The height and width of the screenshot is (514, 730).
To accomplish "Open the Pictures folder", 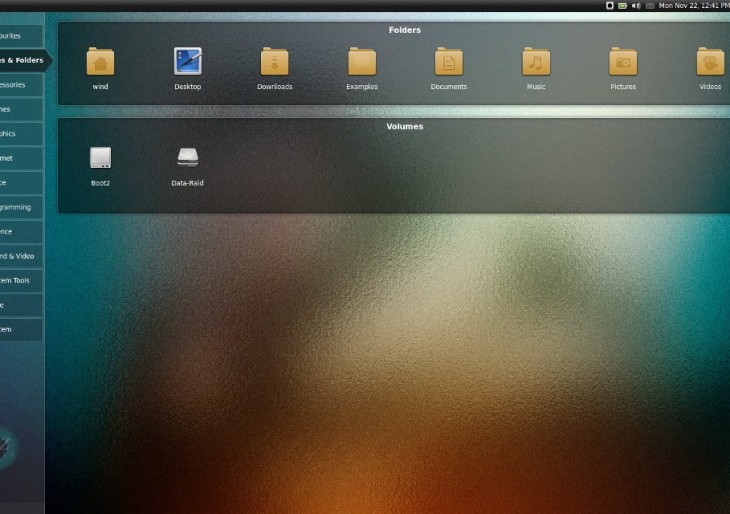I will 623,68.
